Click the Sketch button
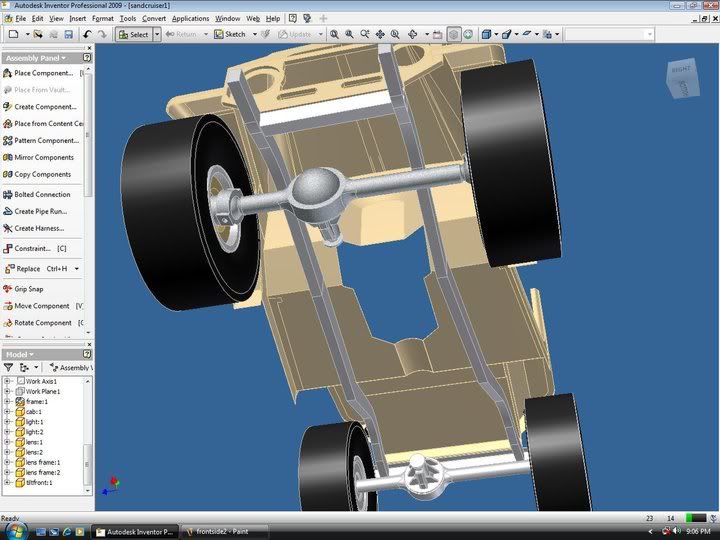 tap(230, 34)
